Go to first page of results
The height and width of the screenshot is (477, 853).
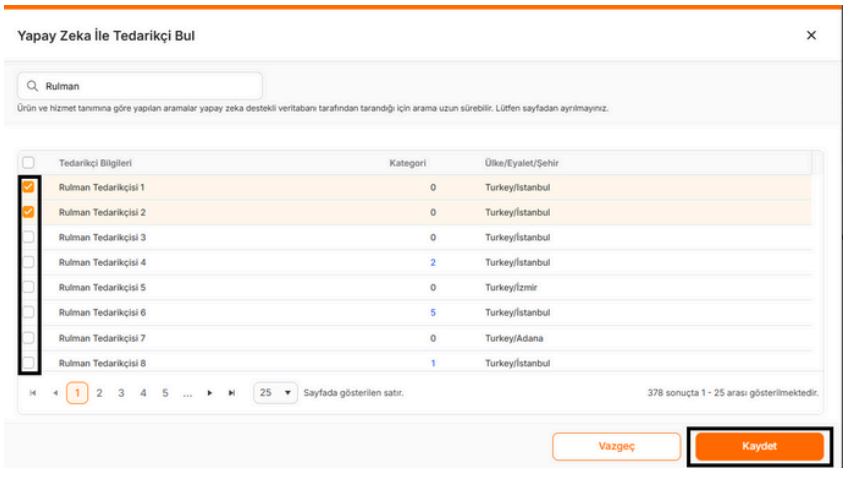[33, 394]
